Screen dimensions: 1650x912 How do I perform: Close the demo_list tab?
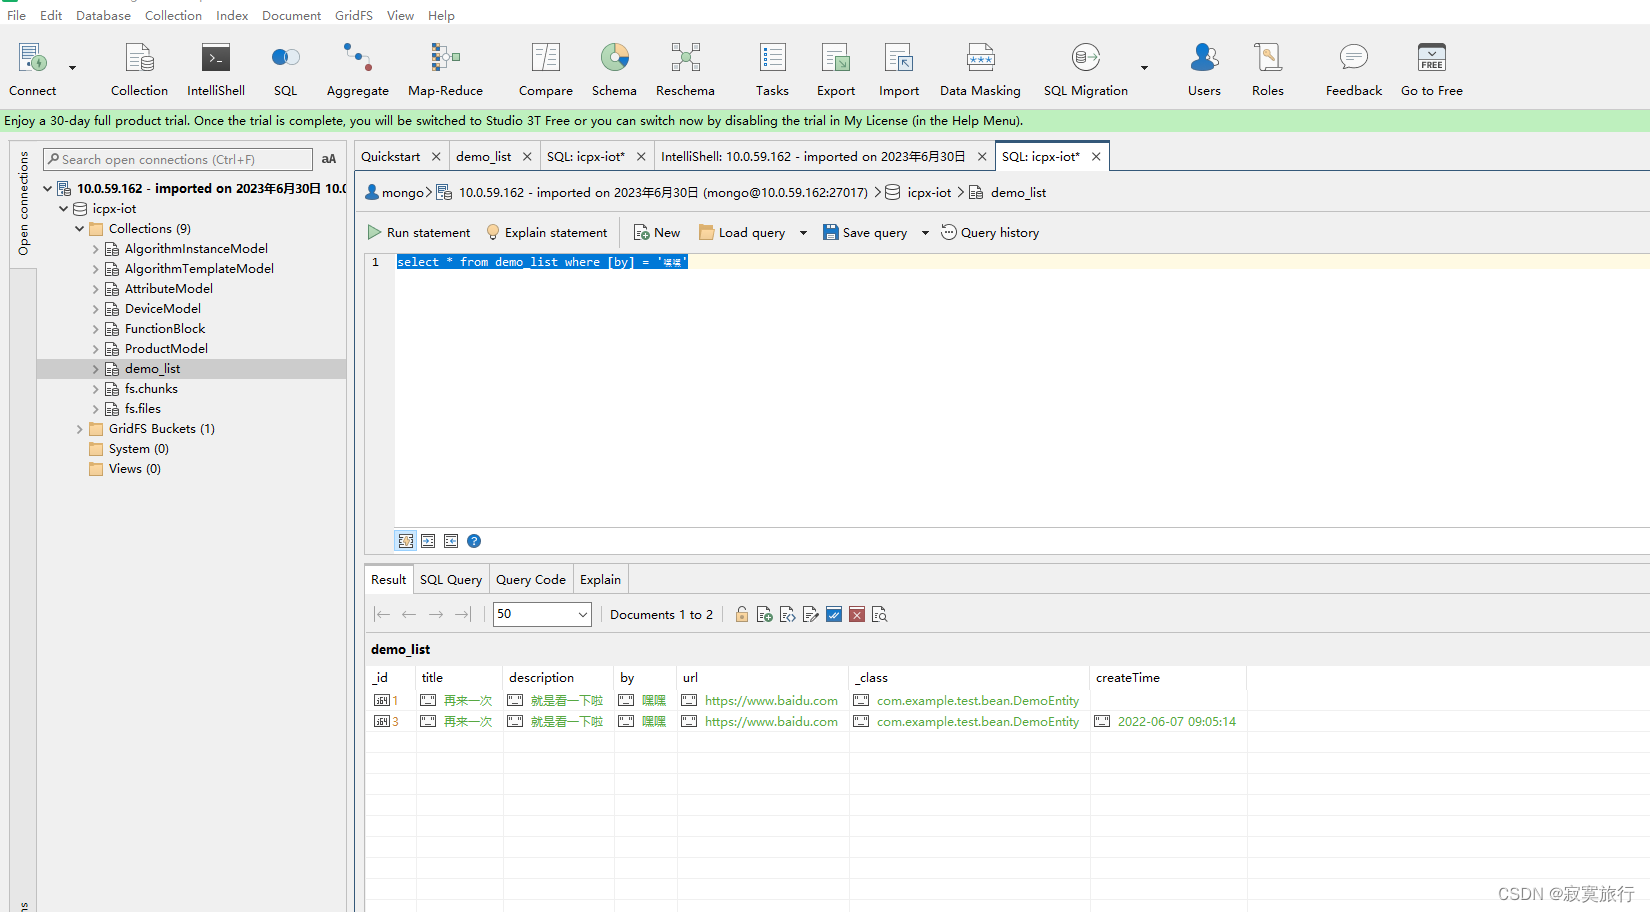click(x=527, y=157)
